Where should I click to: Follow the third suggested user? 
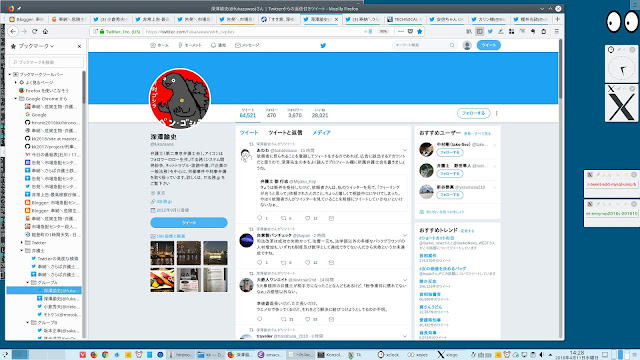point(450,195)
